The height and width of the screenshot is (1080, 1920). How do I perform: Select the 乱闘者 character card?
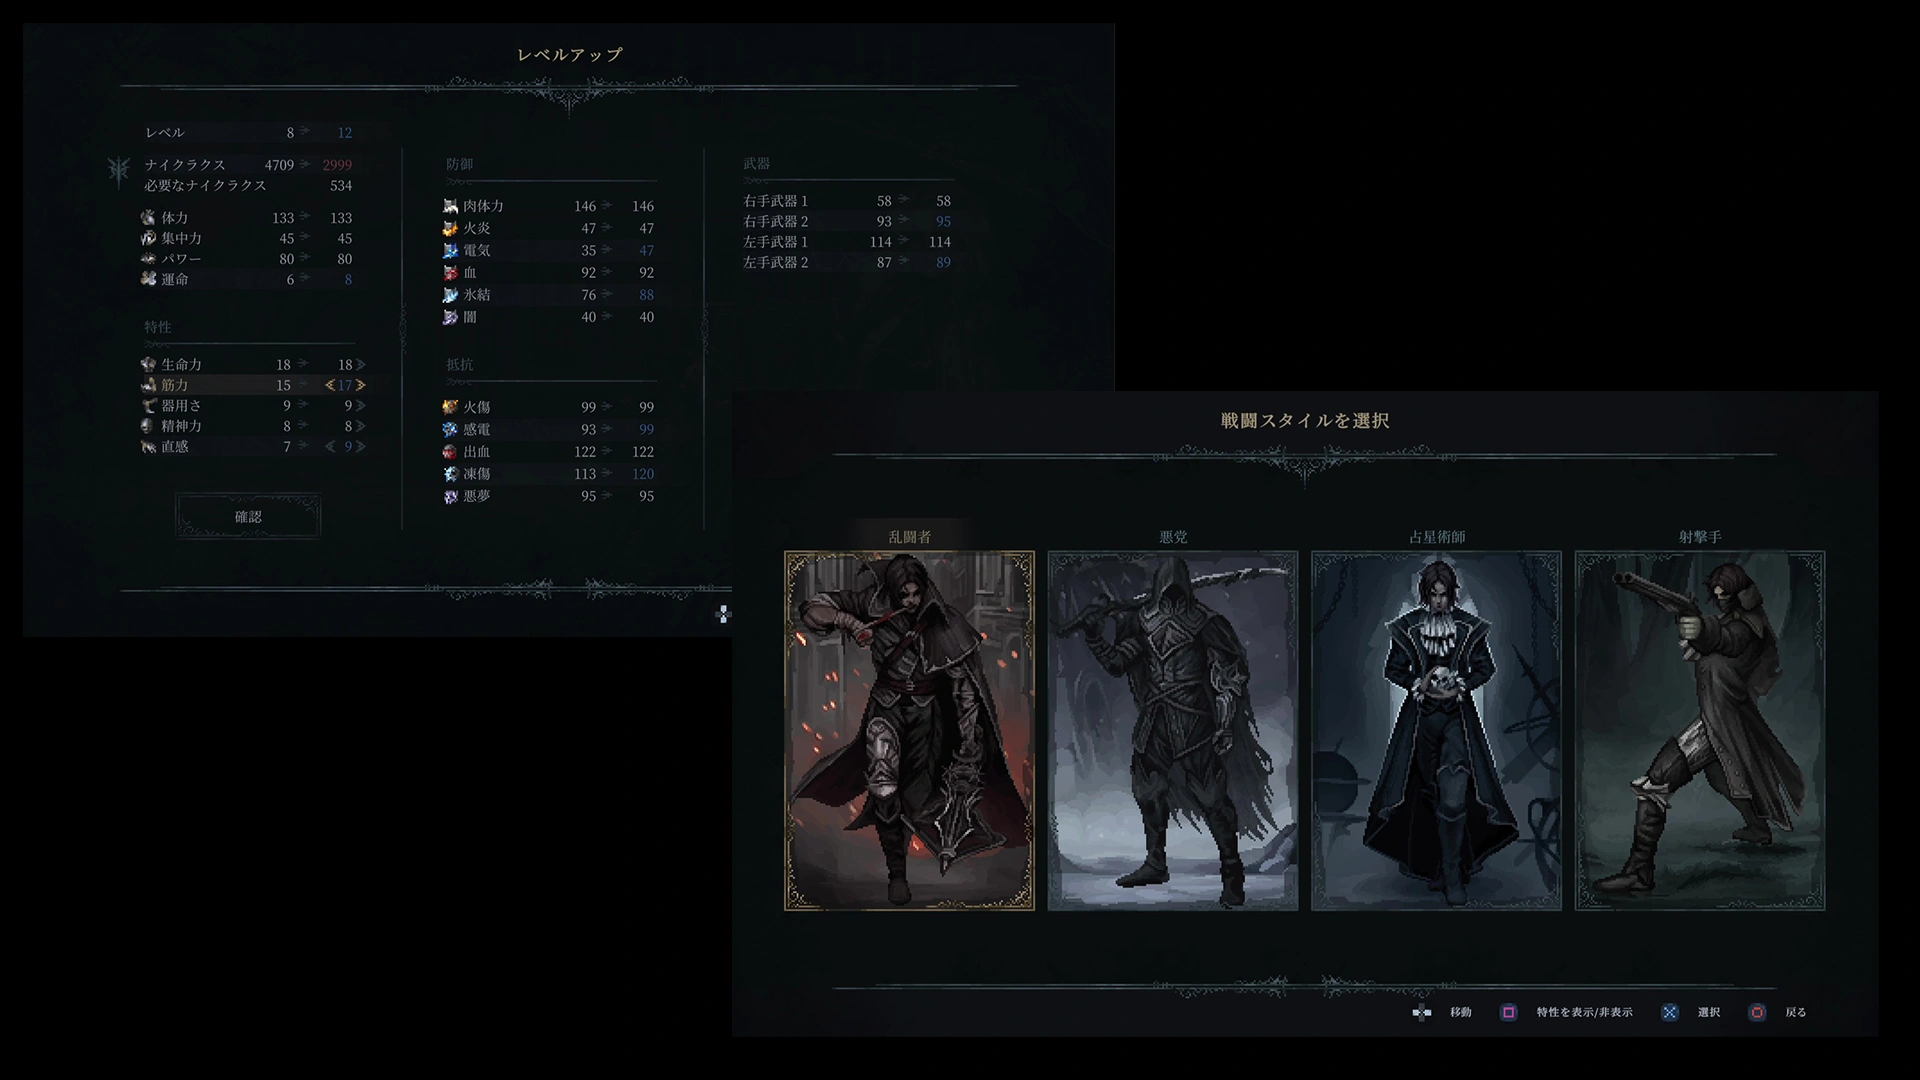pos(909,730)
